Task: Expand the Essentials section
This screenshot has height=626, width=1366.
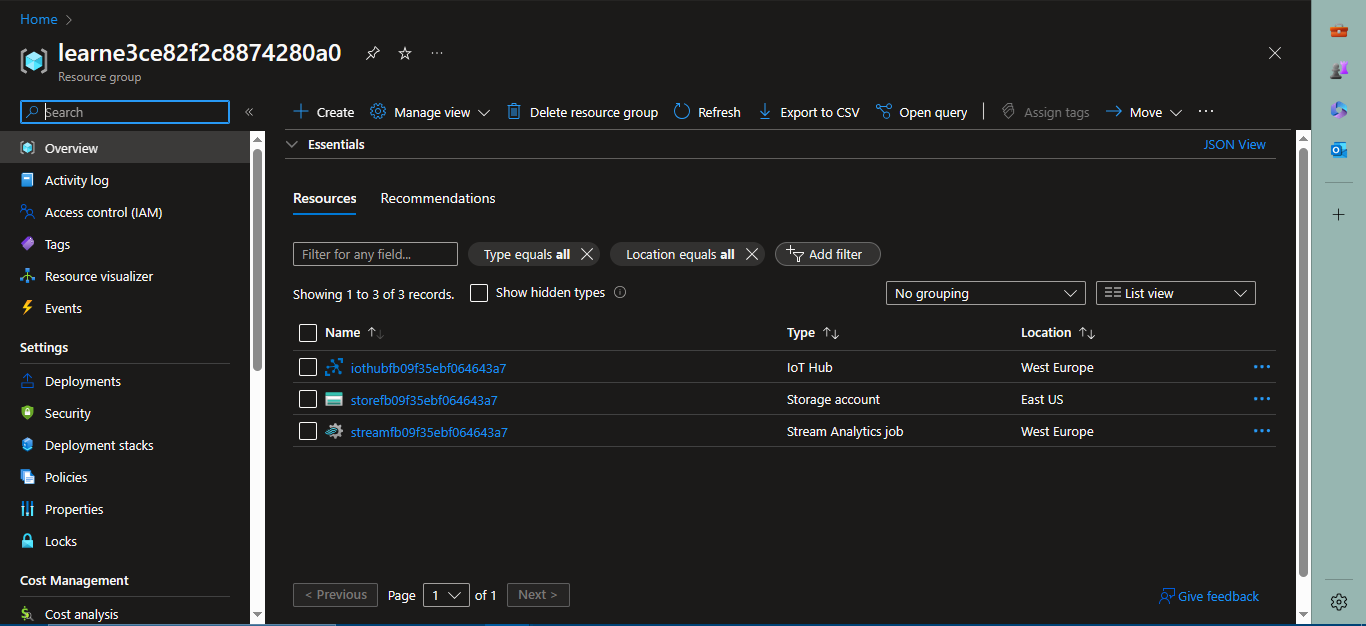Action: 291,143
